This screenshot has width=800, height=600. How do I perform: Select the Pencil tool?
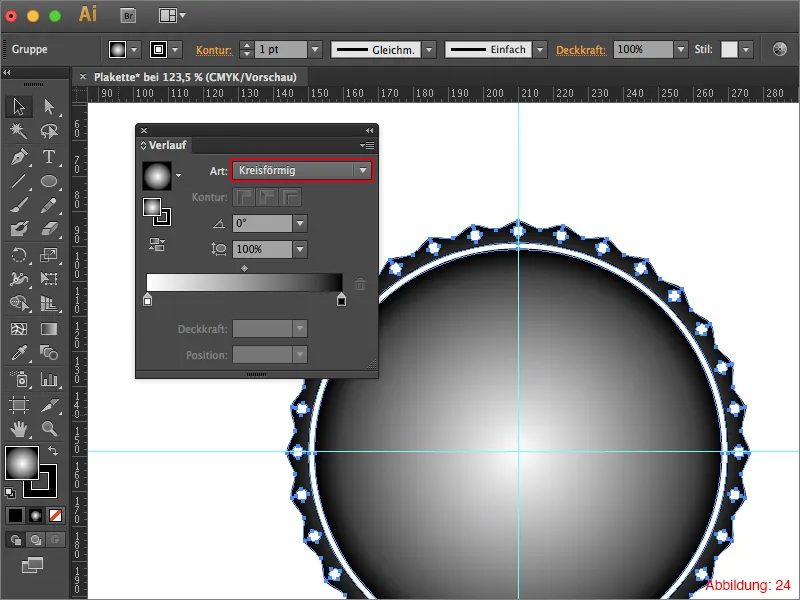tap(49, 205)
